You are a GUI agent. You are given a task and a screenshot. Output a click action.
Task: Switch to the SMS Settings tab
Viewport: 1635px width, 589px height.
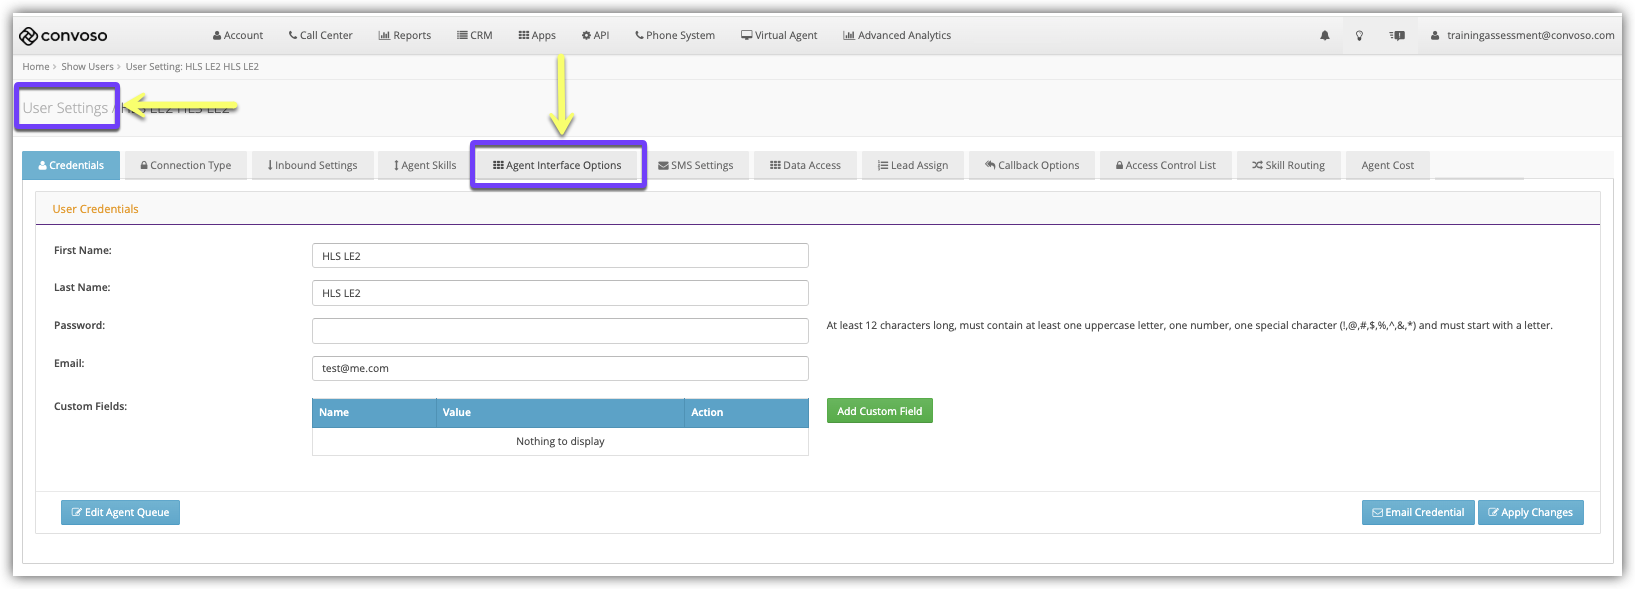pyautogui.click(x=695, y=166)
